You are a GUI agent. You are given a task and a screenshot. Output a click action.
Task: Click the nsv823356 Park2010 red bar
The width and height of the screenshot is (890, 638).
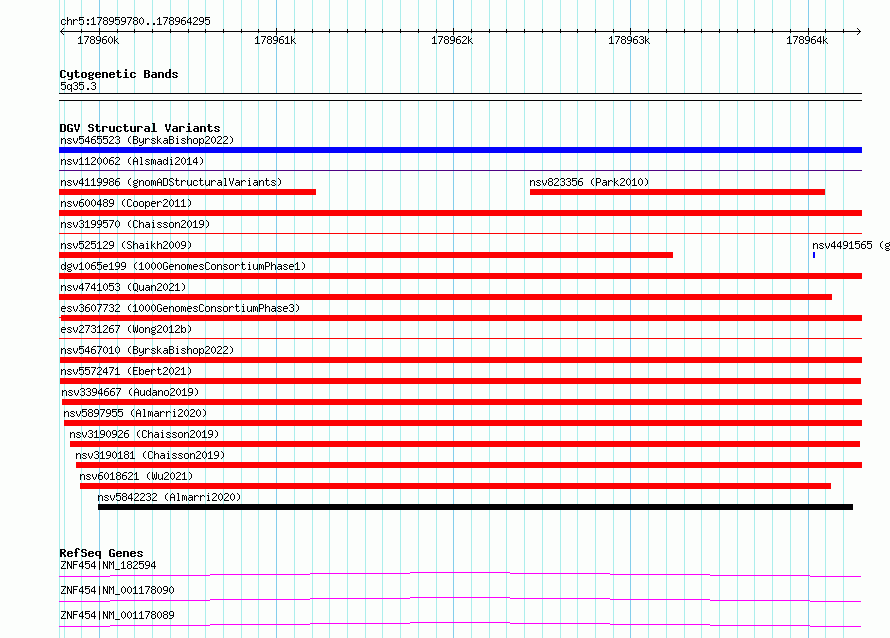677,192
